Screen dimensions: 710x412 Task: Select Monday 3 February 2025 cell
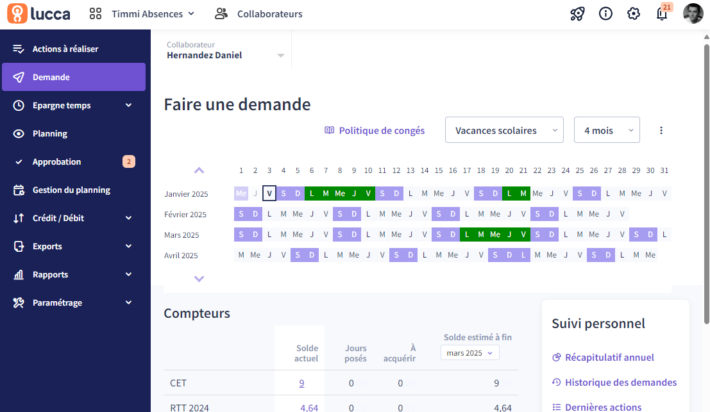269,214
